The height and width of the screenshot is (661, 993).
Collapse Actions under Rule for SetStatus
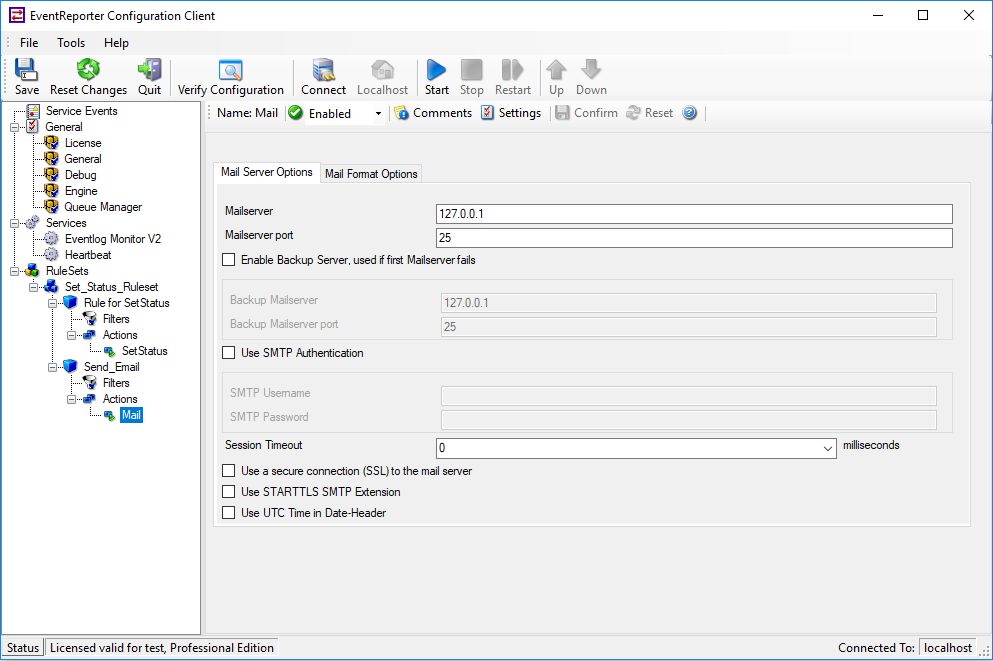point(72,335)
